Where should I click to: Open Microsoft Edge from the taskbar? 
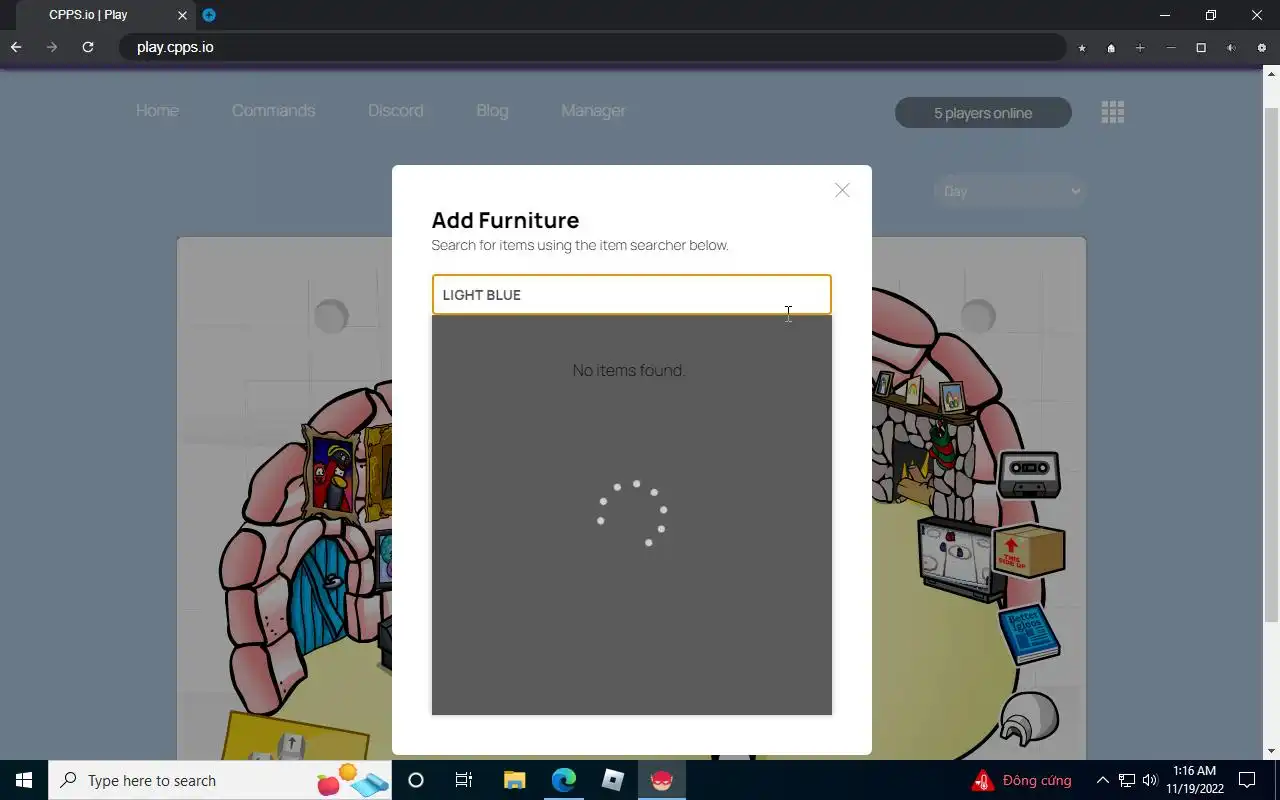coord(564,780)
